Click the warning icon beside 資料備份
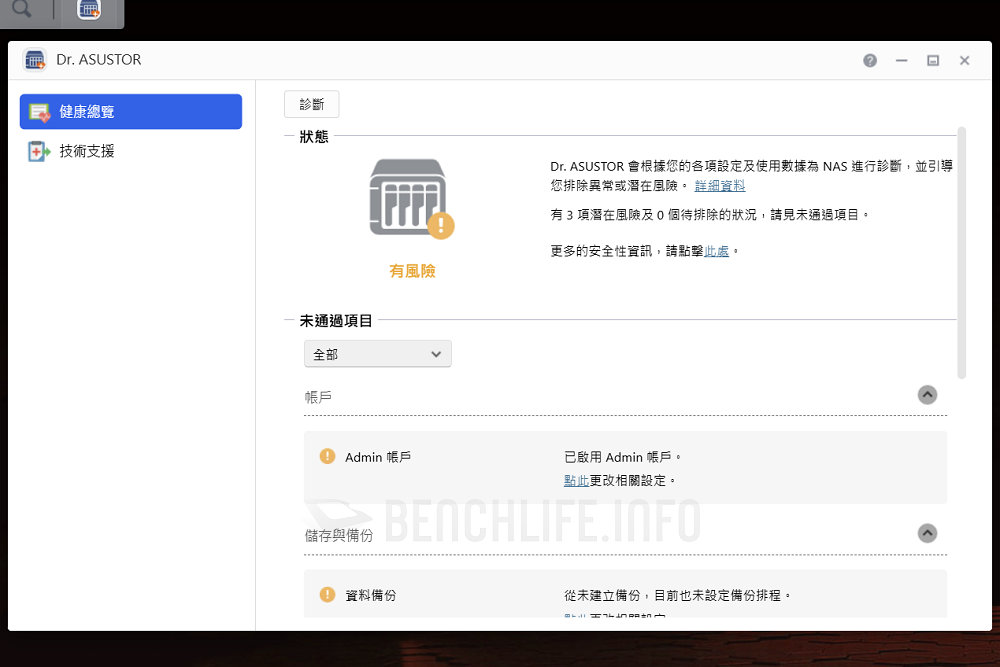Screen dimensions: 1000x667 click(x=327, y=595)
